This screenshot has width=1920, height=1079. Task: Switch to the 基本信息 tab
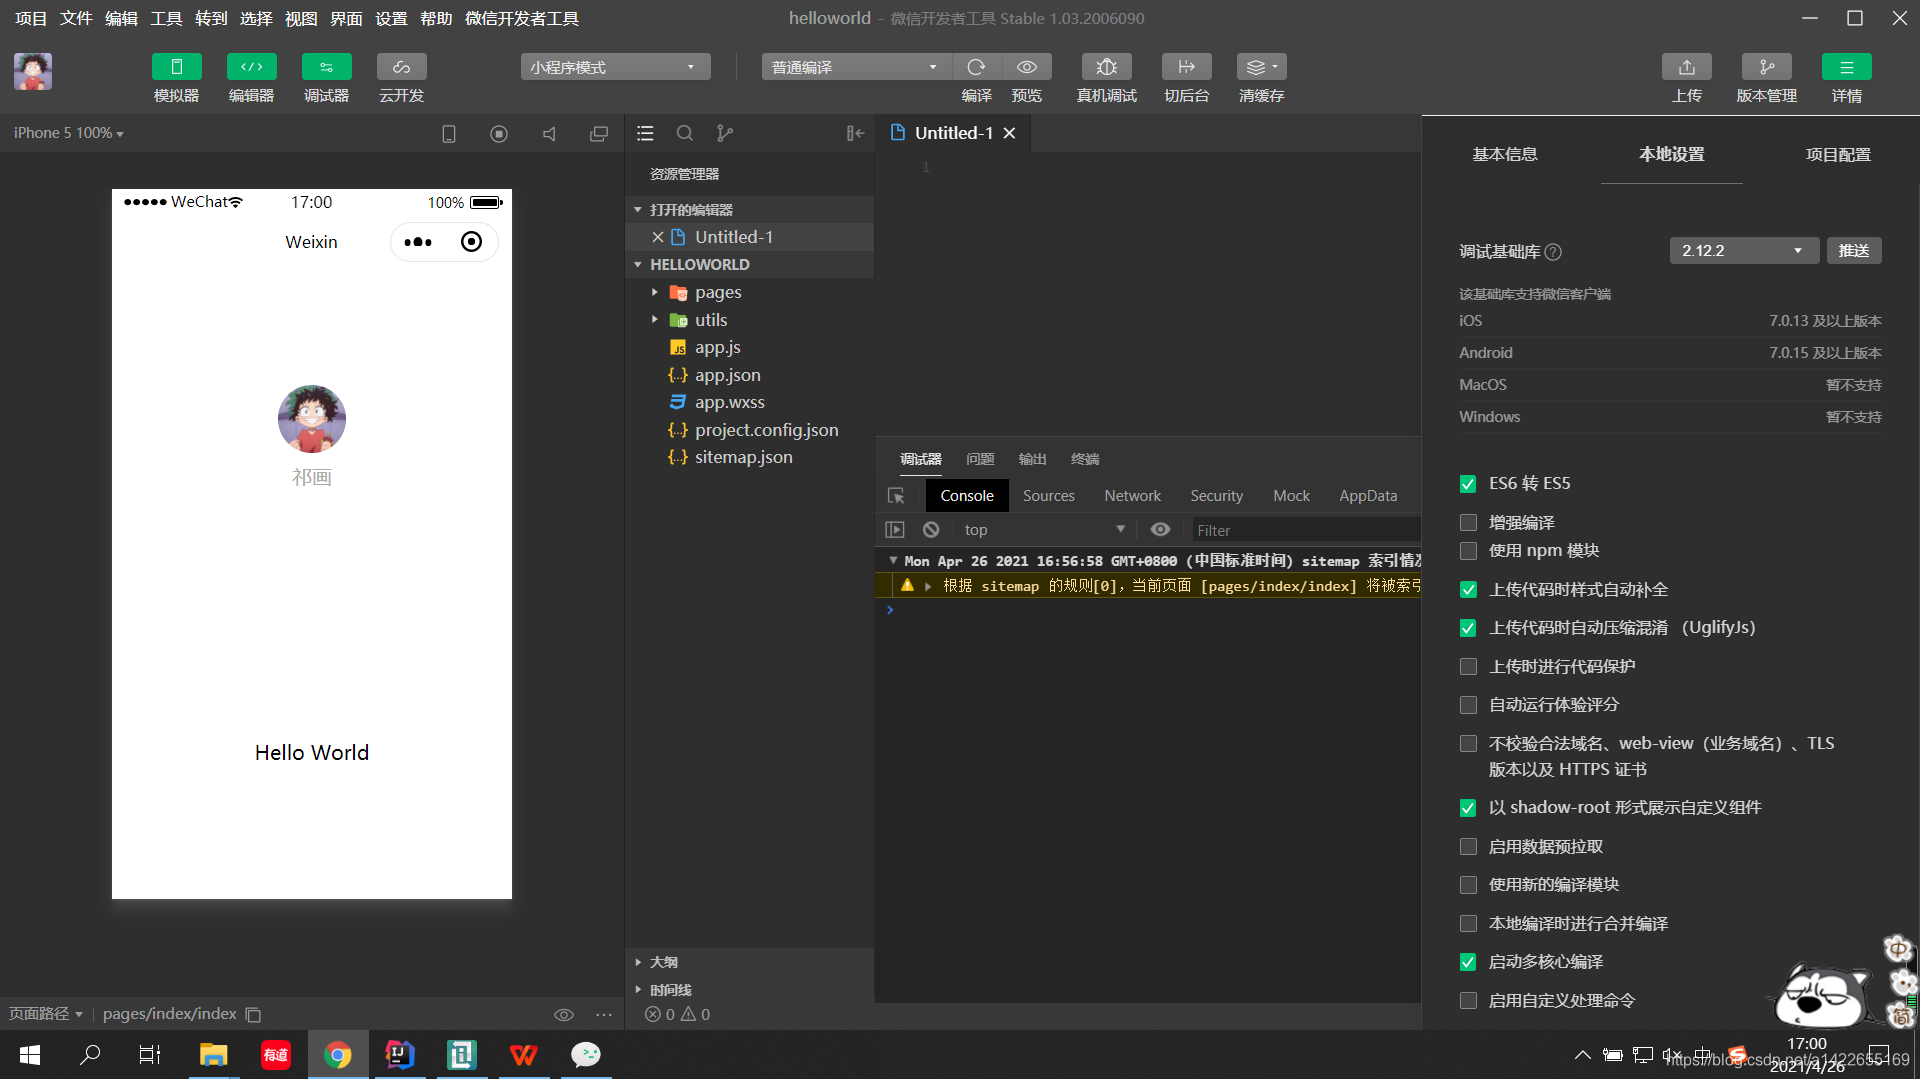point(1504,154)
